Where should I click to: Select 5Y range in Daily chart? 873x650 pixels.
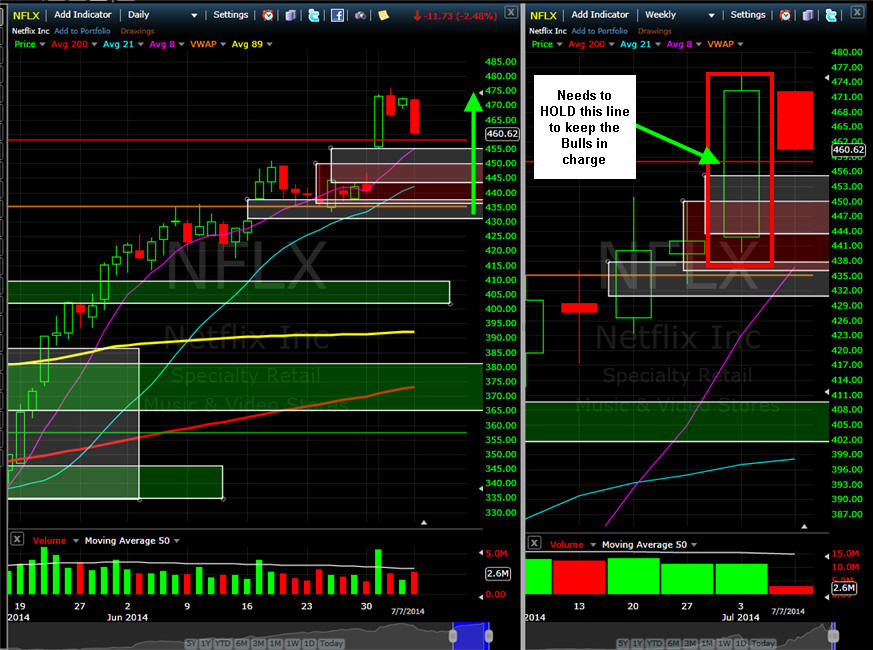point(190,643)
